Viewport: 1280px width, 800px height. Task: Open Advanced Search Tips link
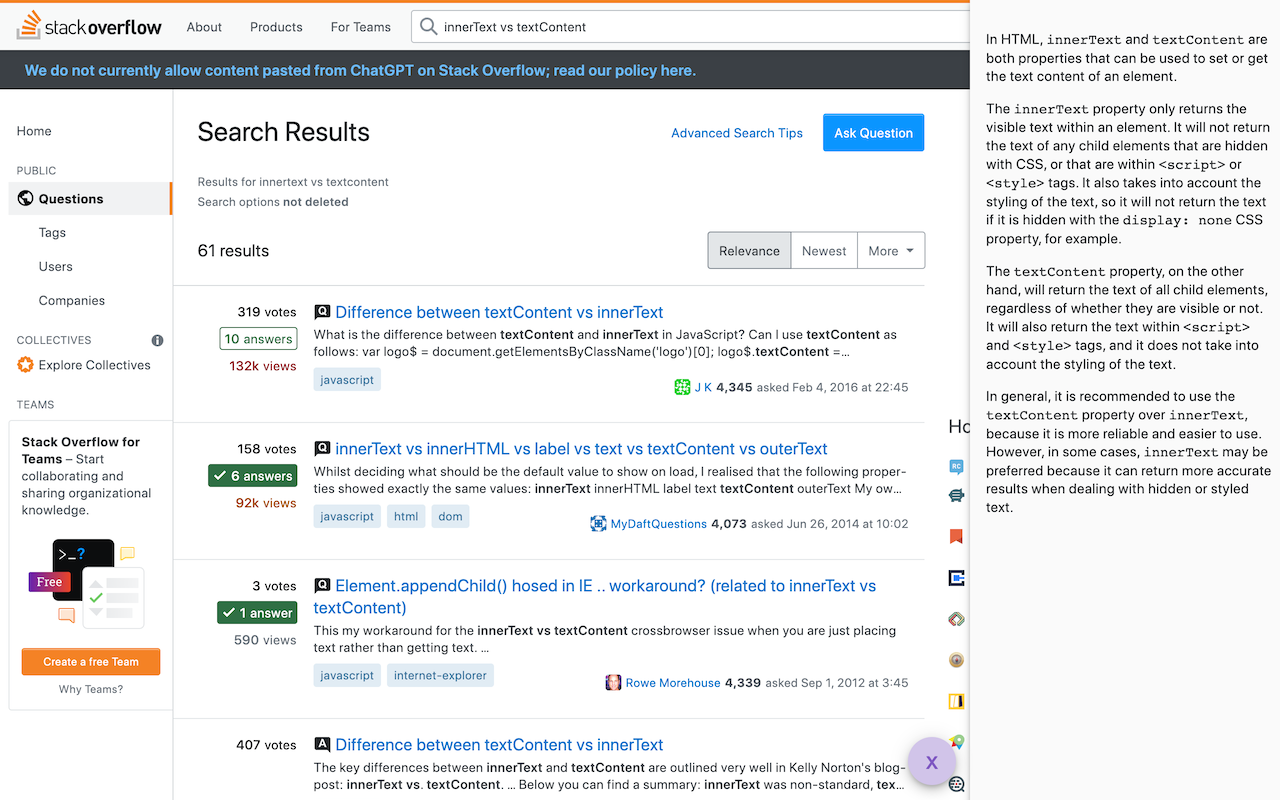(737, 133)
